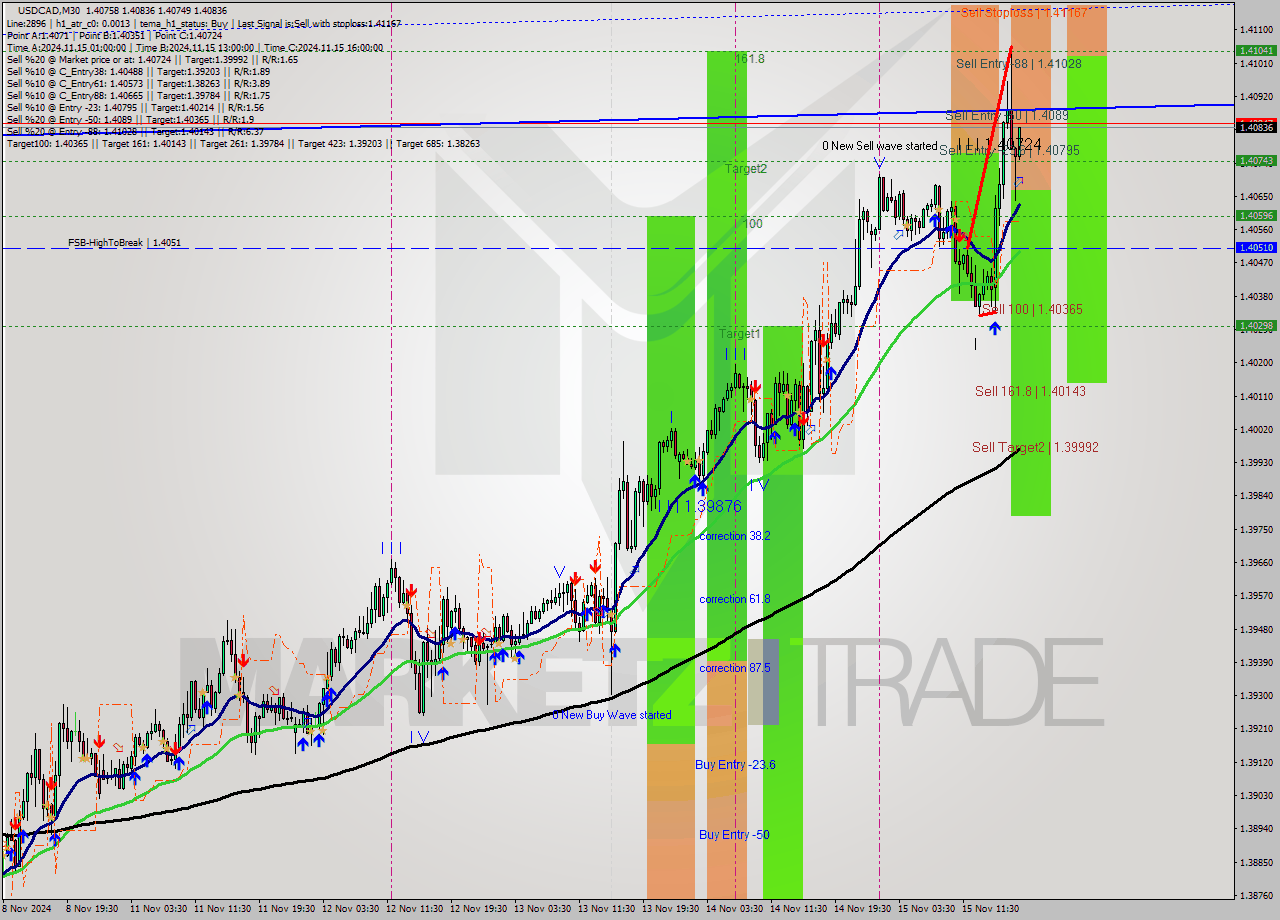Click '12 Nov 11:30' on time axis
This screenshot has width=1280, height=920.
(416, 909)
